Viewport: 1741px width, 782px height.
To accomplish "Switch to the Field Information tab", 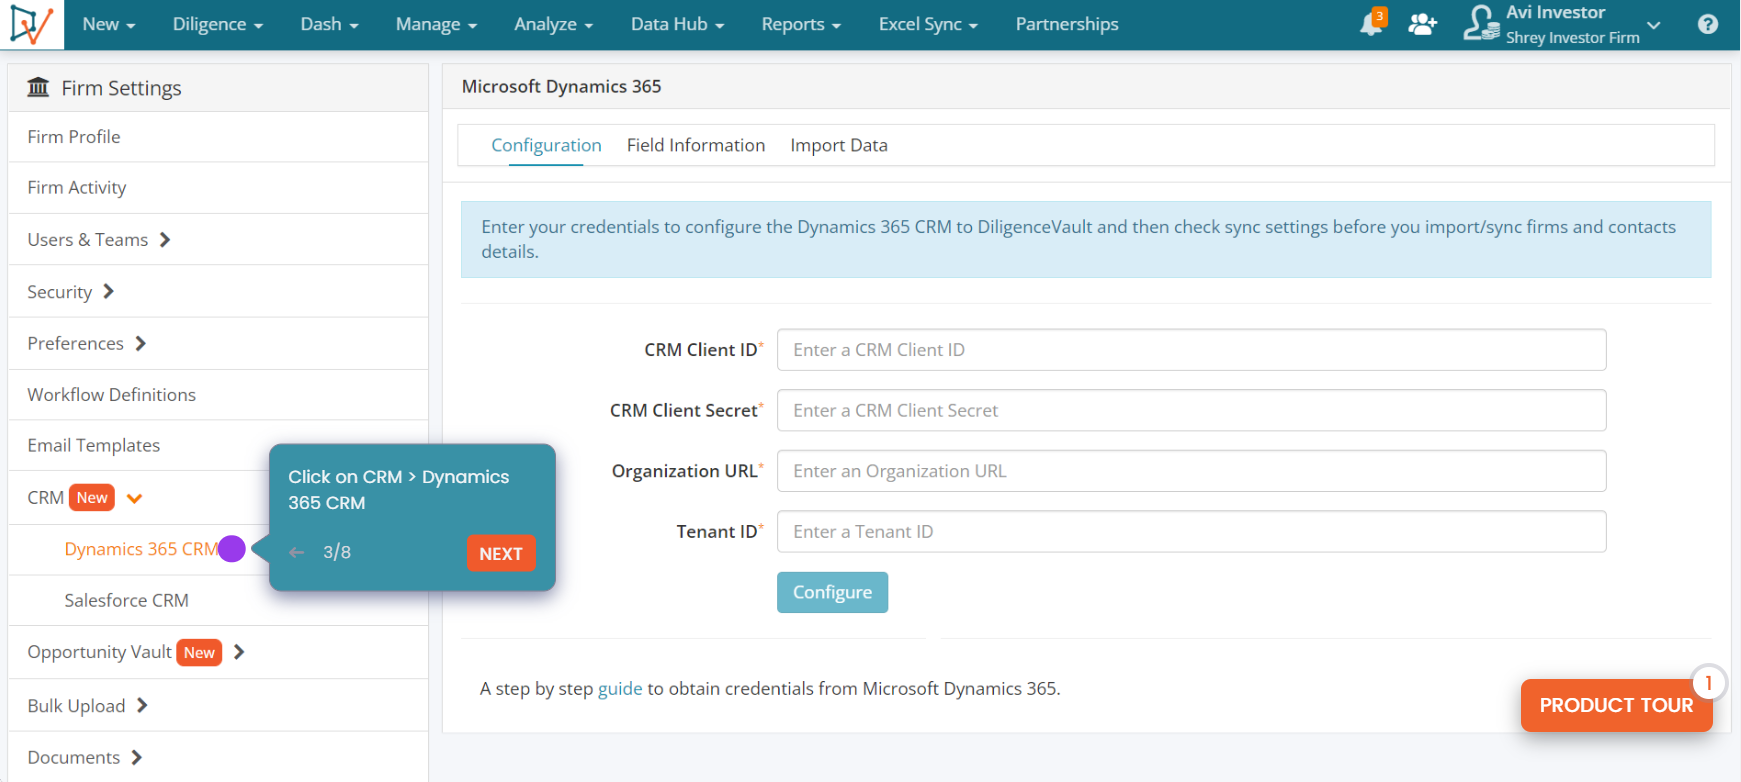I will pyautogui.click(x=696, y=145).
